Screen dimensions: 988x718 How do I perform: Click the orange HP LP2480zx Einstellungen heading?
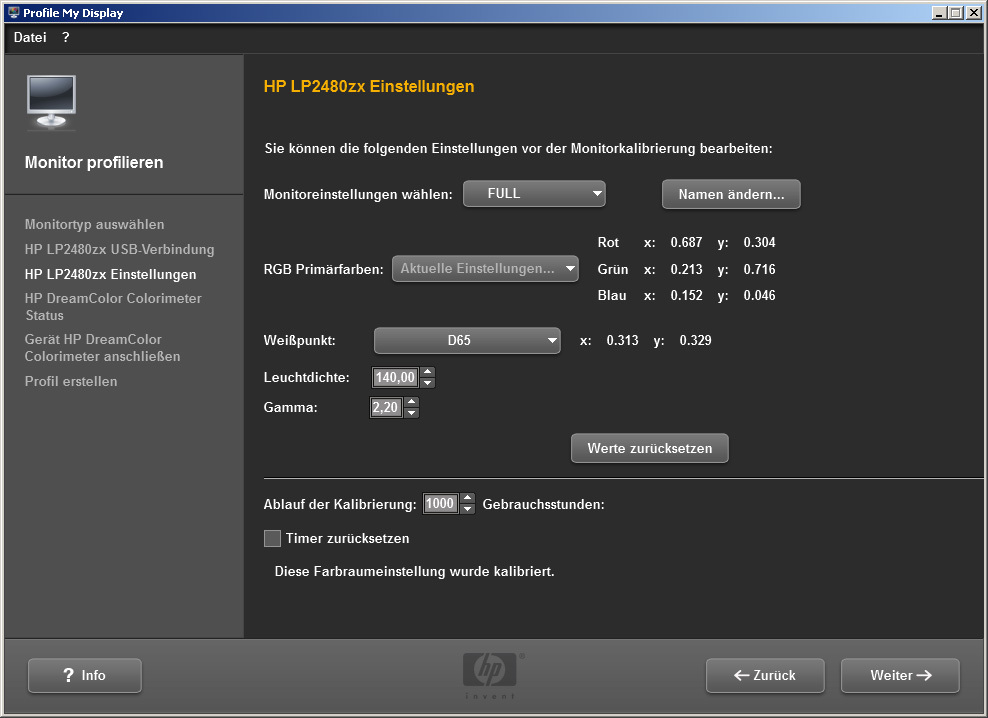pyautogui.click(x=369, y=86)
